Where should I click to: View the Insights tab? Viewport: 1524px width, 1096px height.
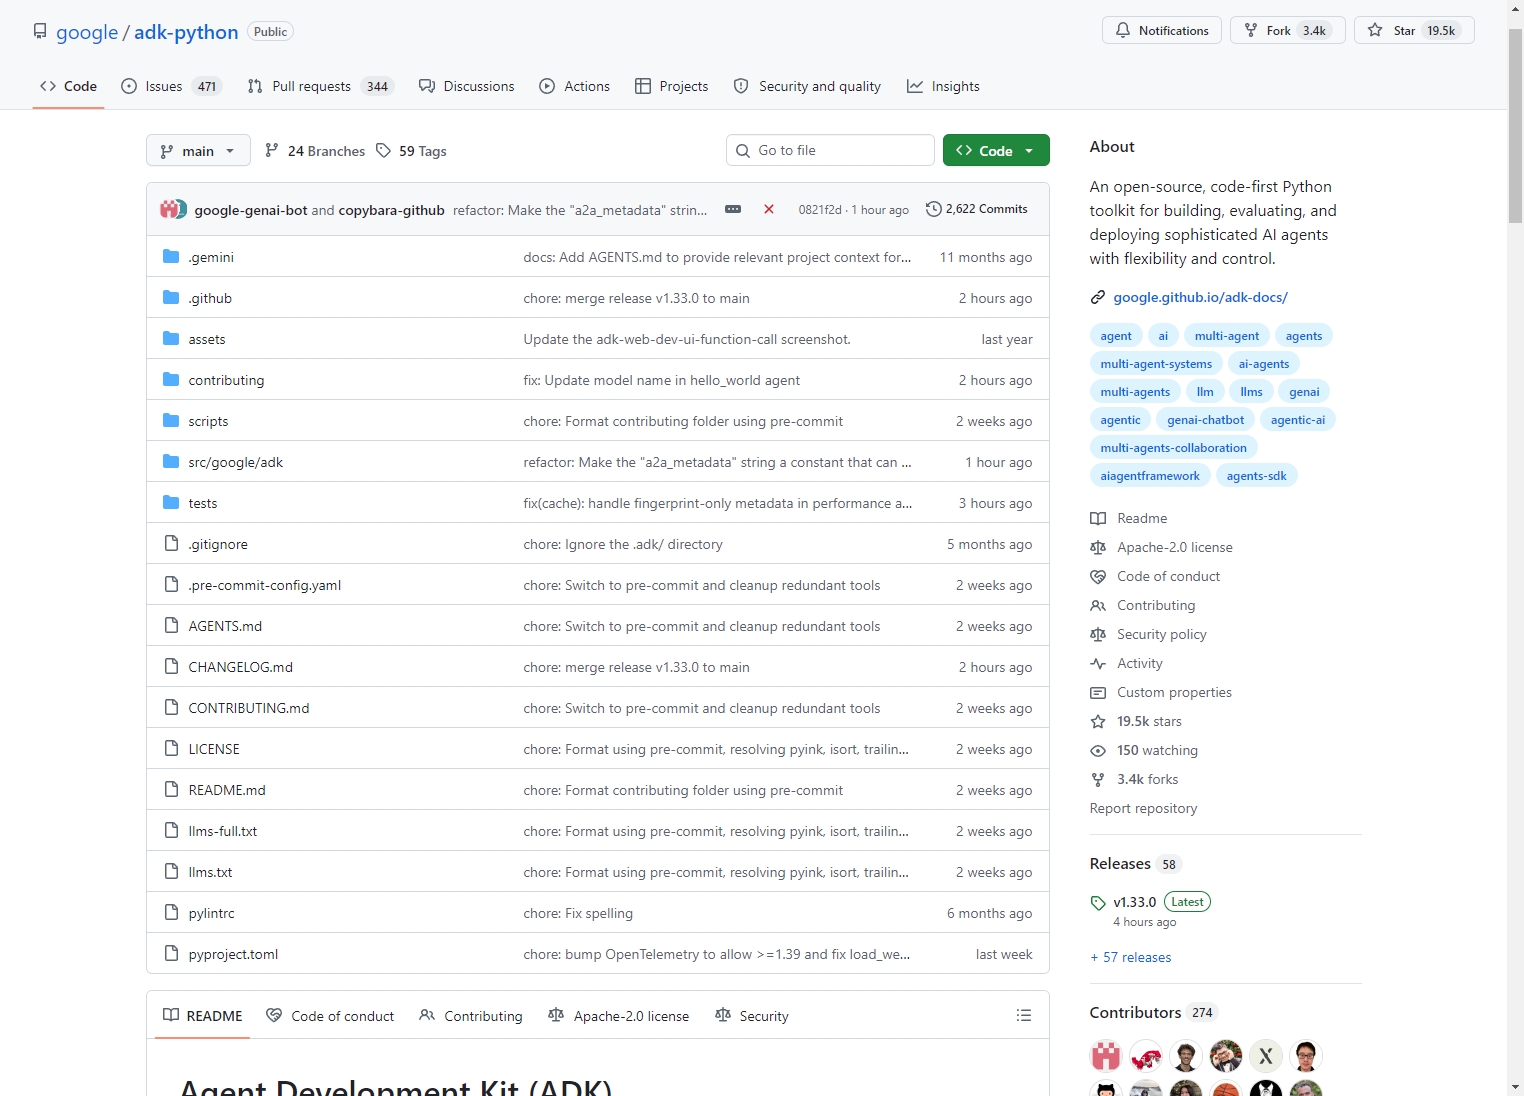943,86
